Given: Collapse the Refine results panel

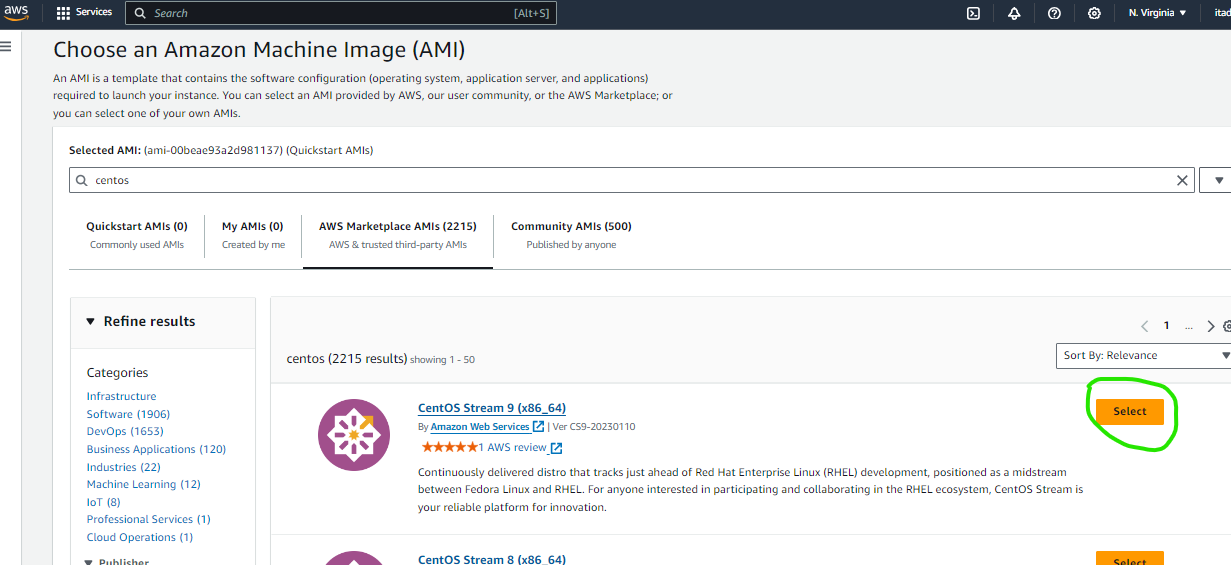Looking at the screenshot, I should click(92, 321).
